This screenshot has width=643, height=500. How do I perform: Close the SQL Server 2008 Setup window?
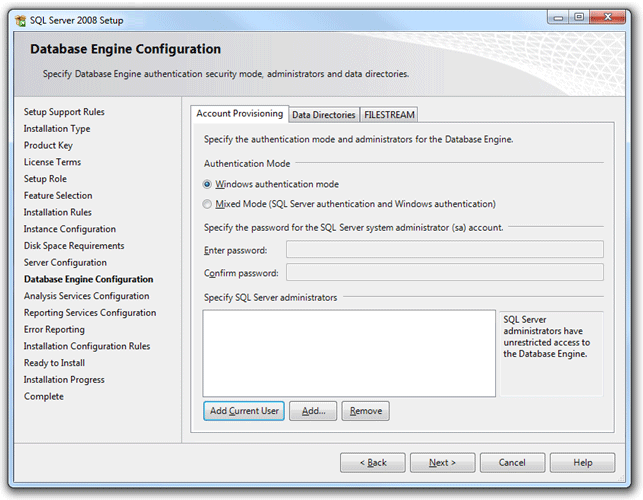pos(608,17)
